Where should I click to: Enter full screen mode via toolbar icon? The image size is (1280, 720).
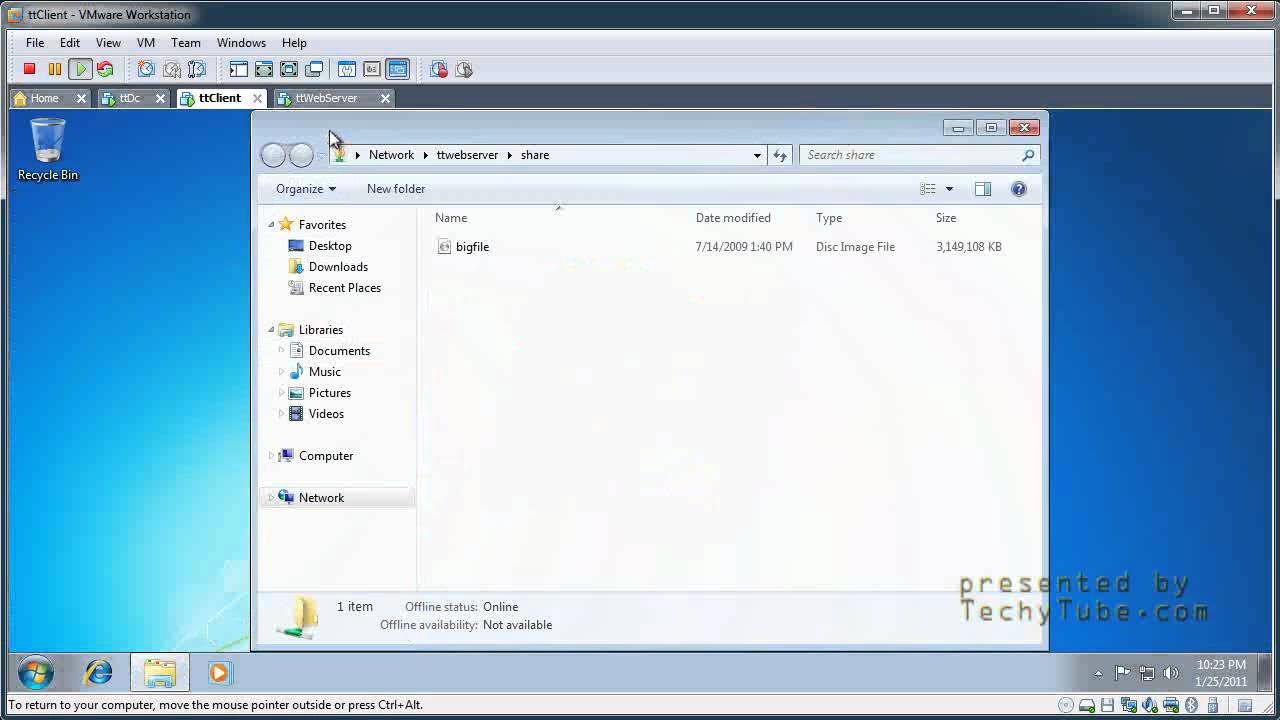point(289,69)
